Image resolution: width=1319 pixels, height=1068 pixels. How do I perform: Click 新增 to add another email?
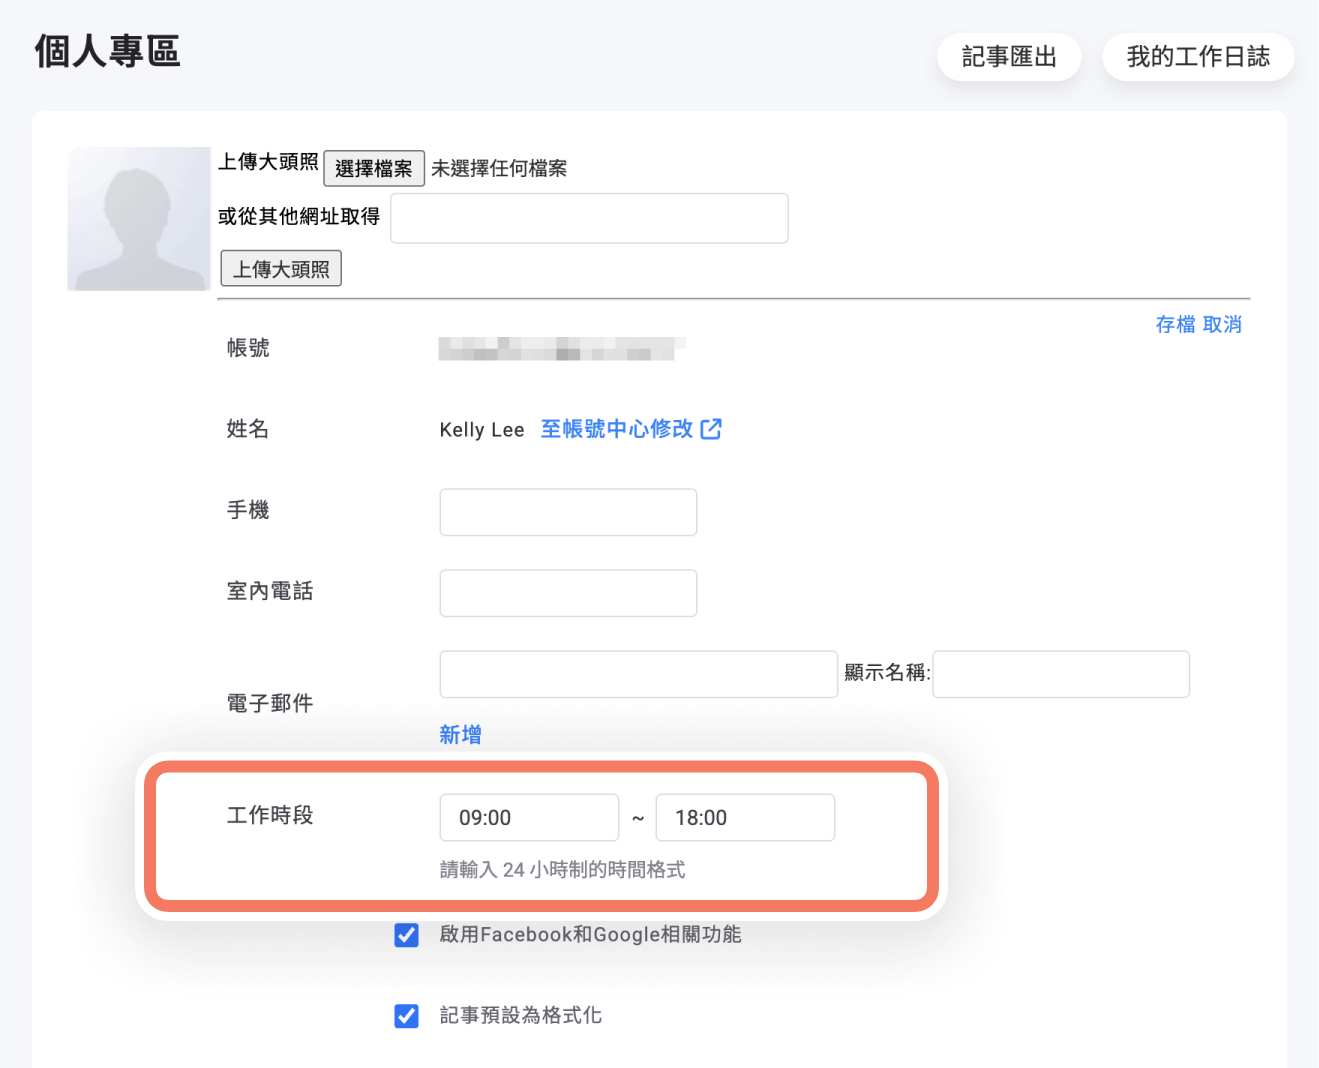click(x=460, y=735)
